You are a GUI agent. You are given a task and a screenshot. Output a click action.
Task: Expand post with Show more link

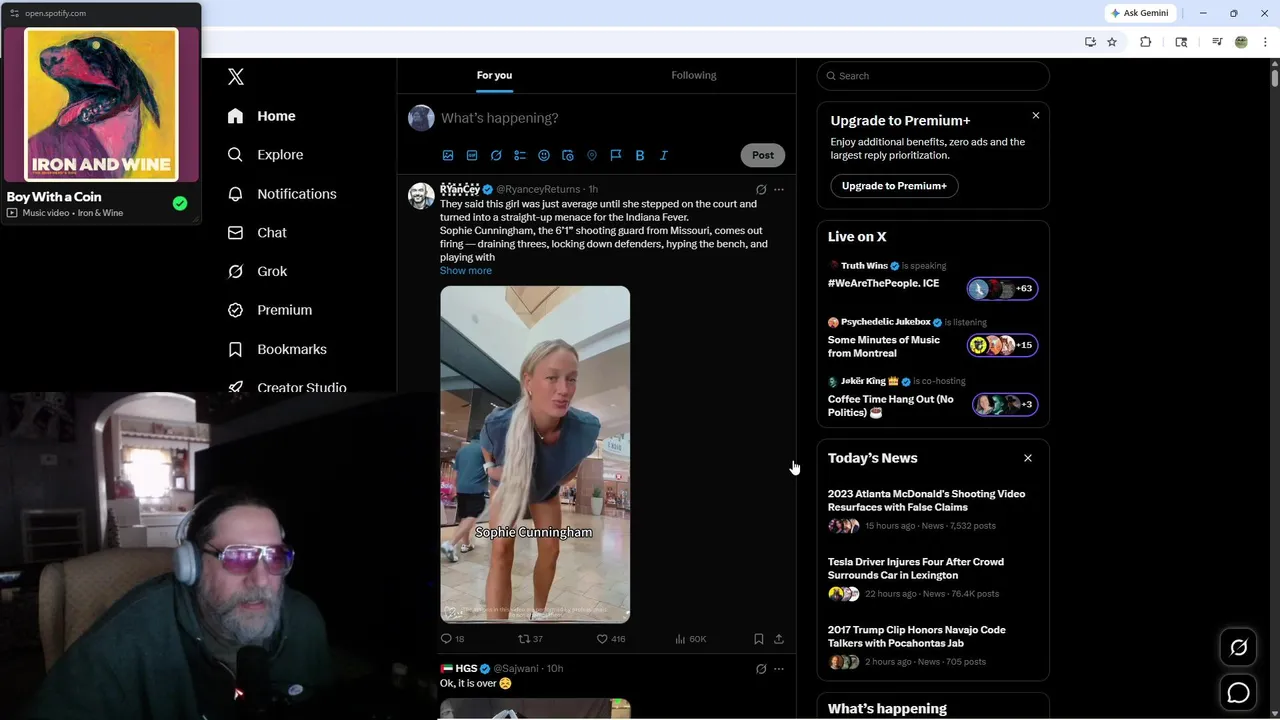466,271
